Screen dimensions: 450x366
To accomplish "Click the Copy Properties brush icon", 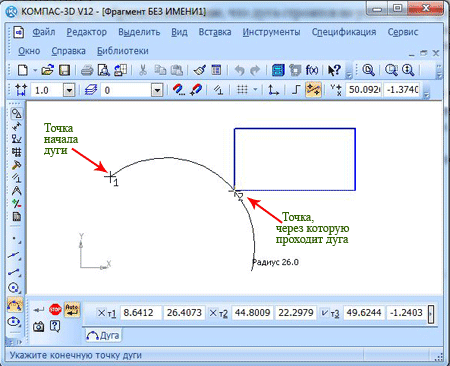I will 200,70.
